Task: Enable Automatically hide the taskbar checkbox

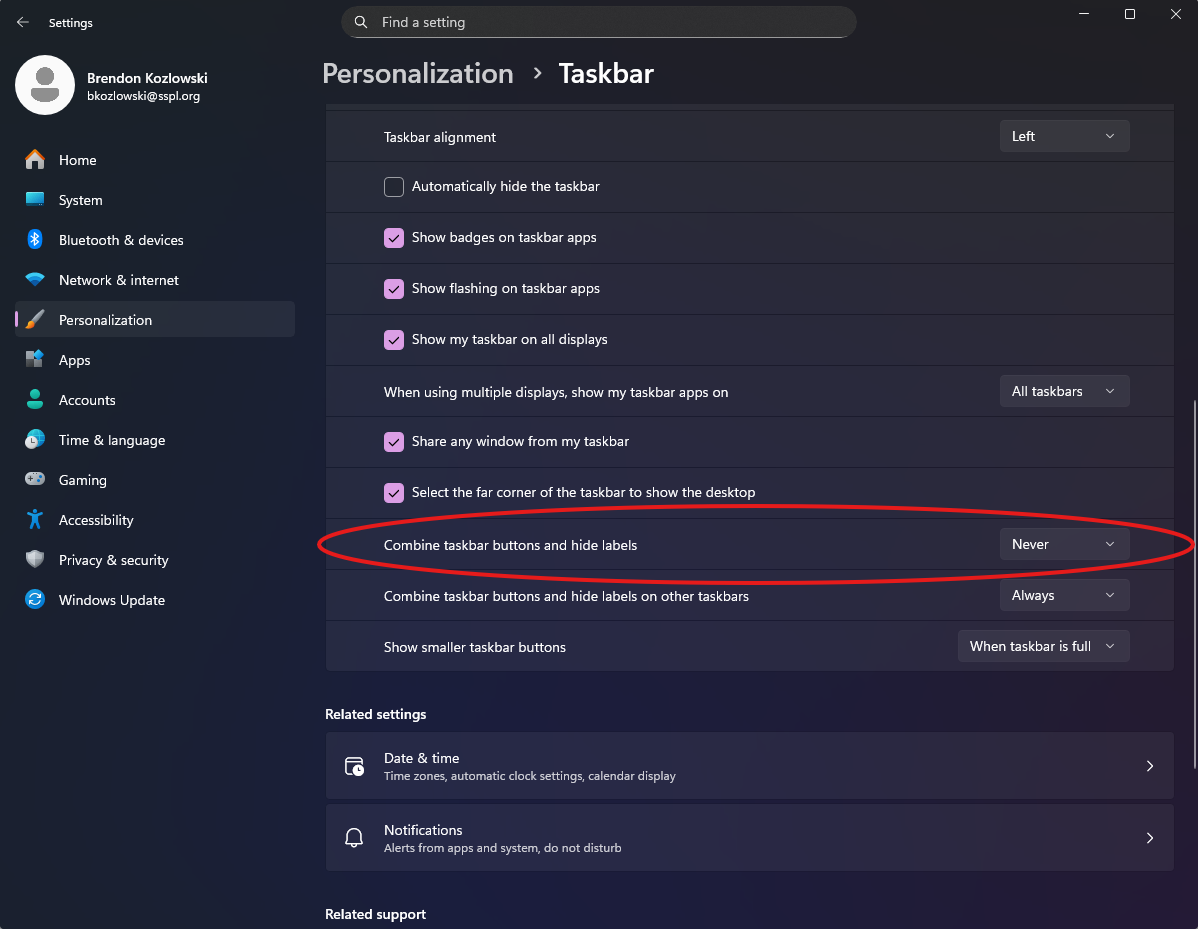Action: pos(394,187)
